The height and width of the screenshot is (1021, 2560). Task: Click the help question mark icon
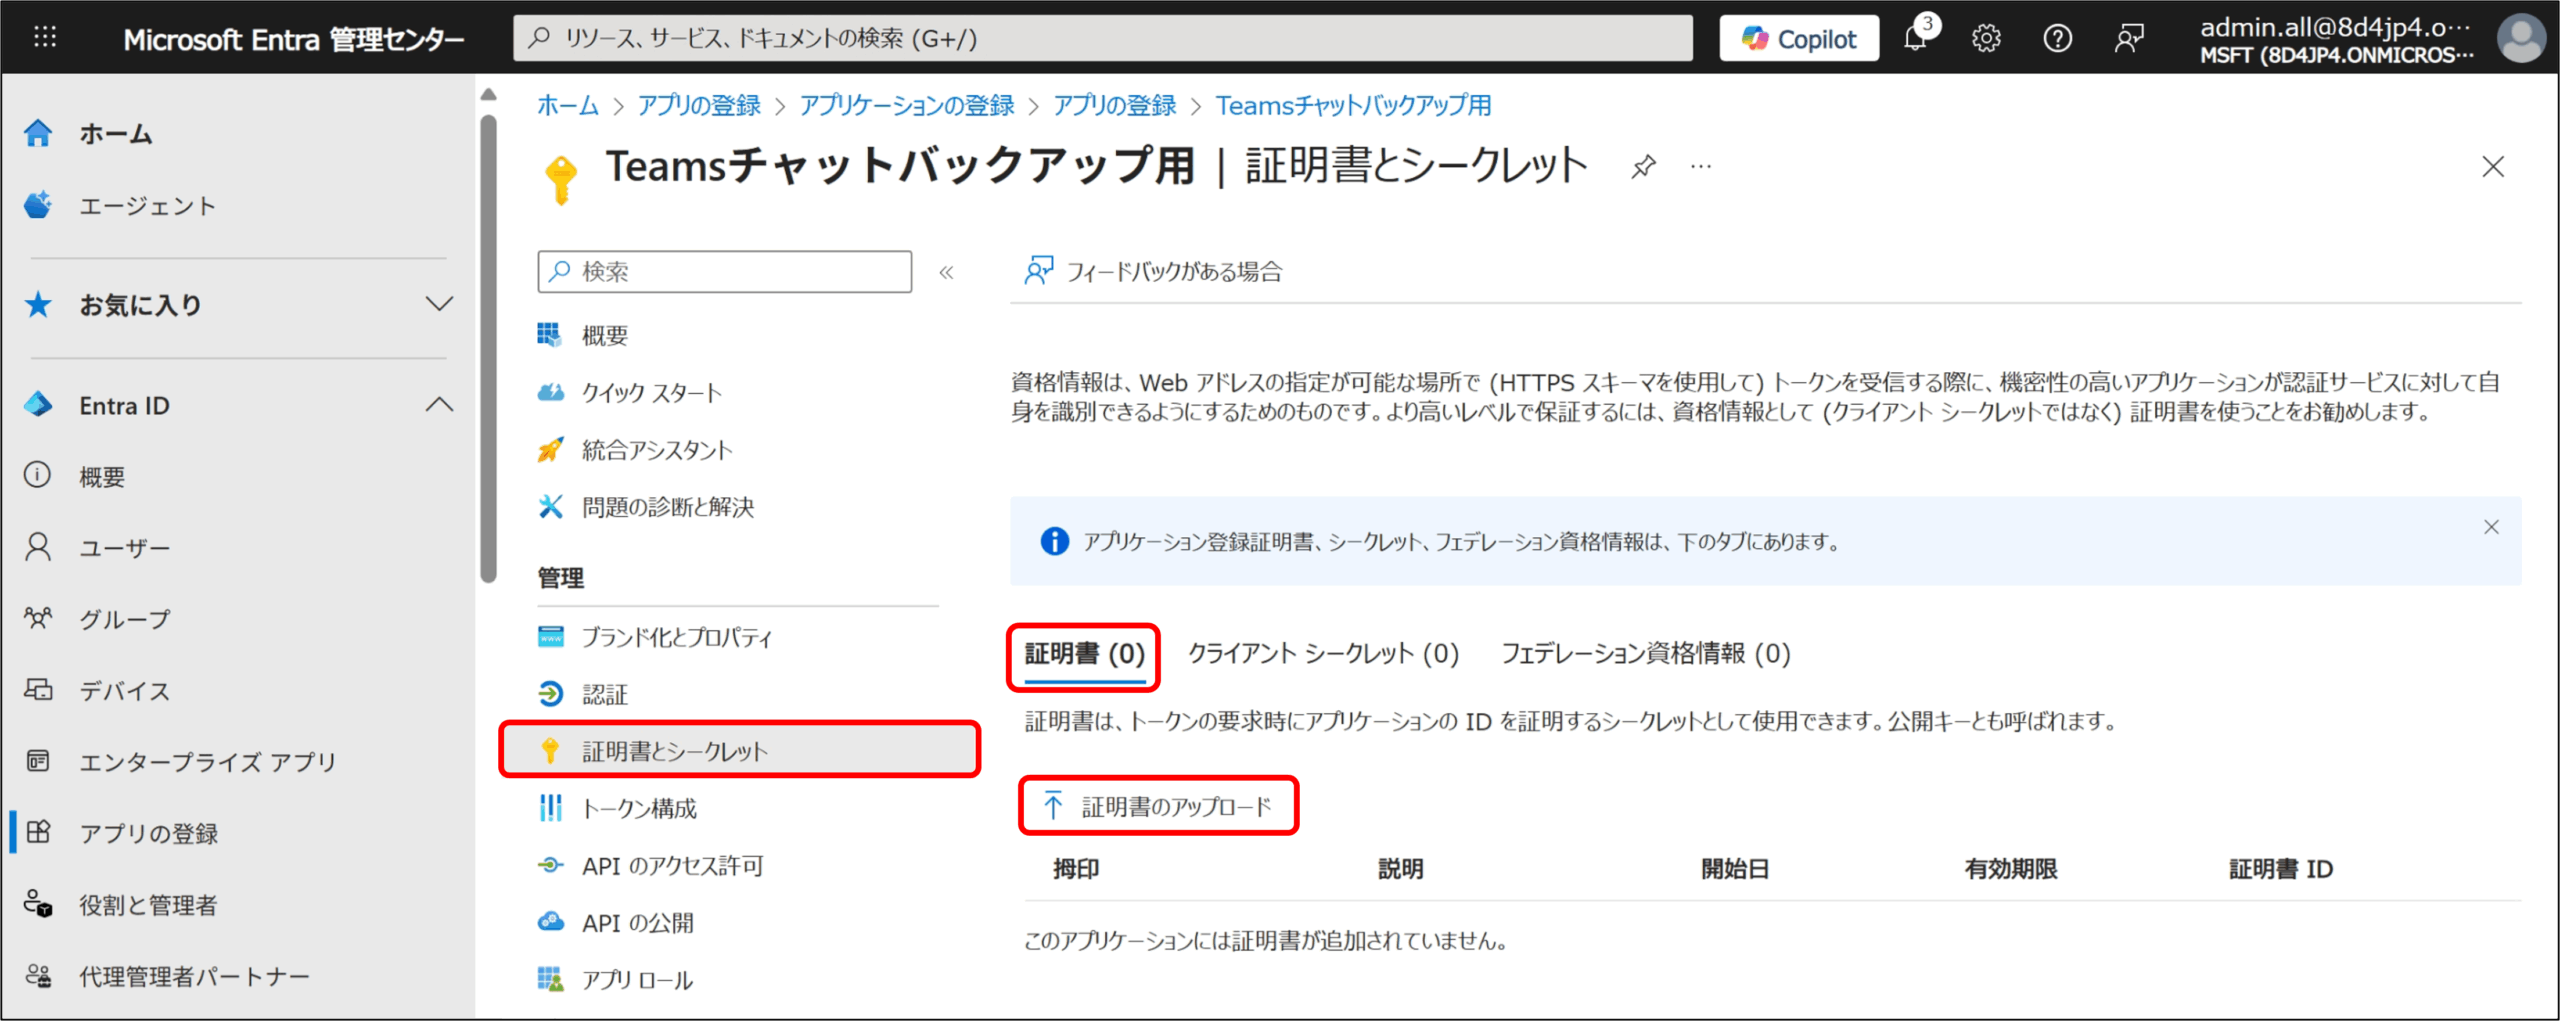pyautogui.click(x=2057, y=39)
